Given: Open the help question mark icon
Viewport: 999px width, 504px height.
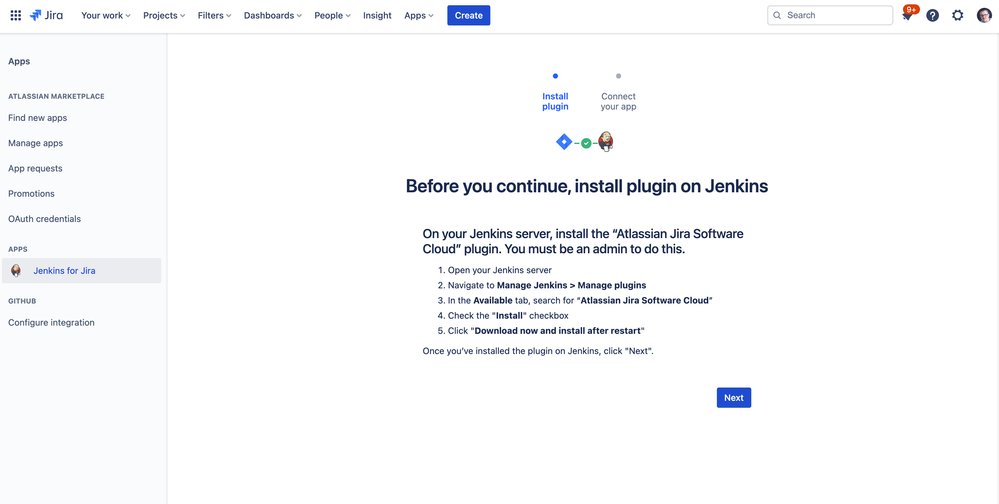Looking at the screenshot, I should [933, 15].
